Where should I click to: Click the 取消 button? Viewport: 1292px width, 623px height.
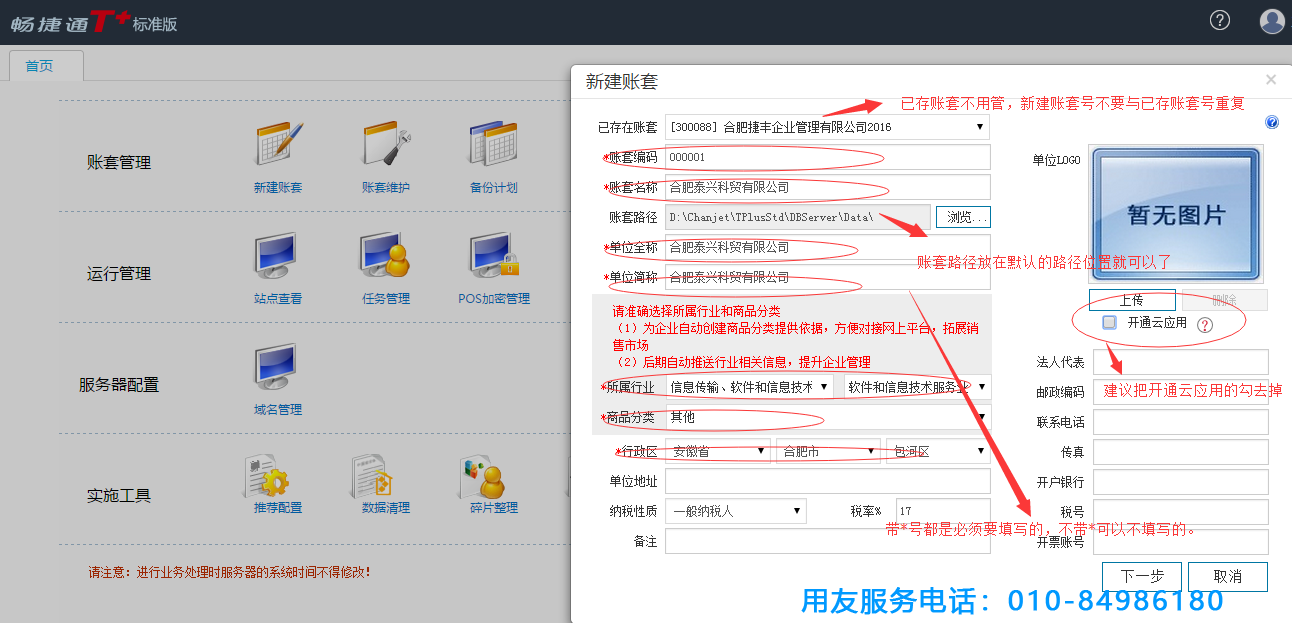click(x=1228, y=577)
